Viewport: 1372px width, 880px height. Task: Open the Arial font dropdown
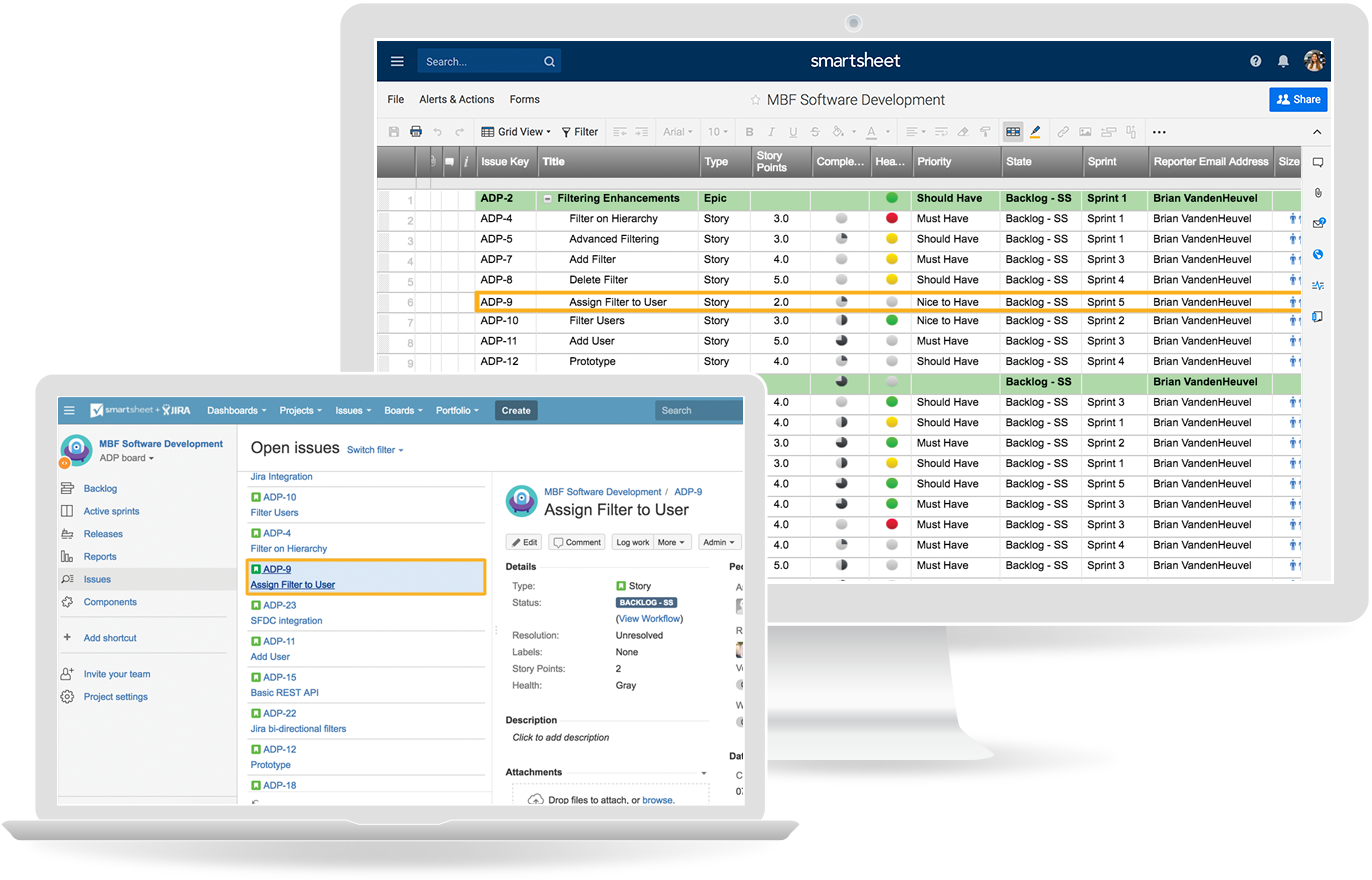[679, 131]
